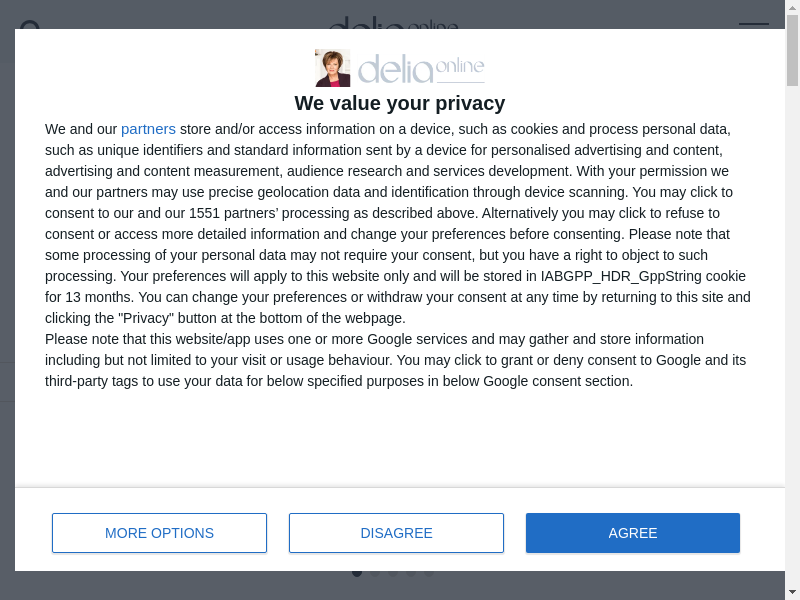Select the fourth carousel dot
Screen dimensions: 800x600
tap(411, 573)
